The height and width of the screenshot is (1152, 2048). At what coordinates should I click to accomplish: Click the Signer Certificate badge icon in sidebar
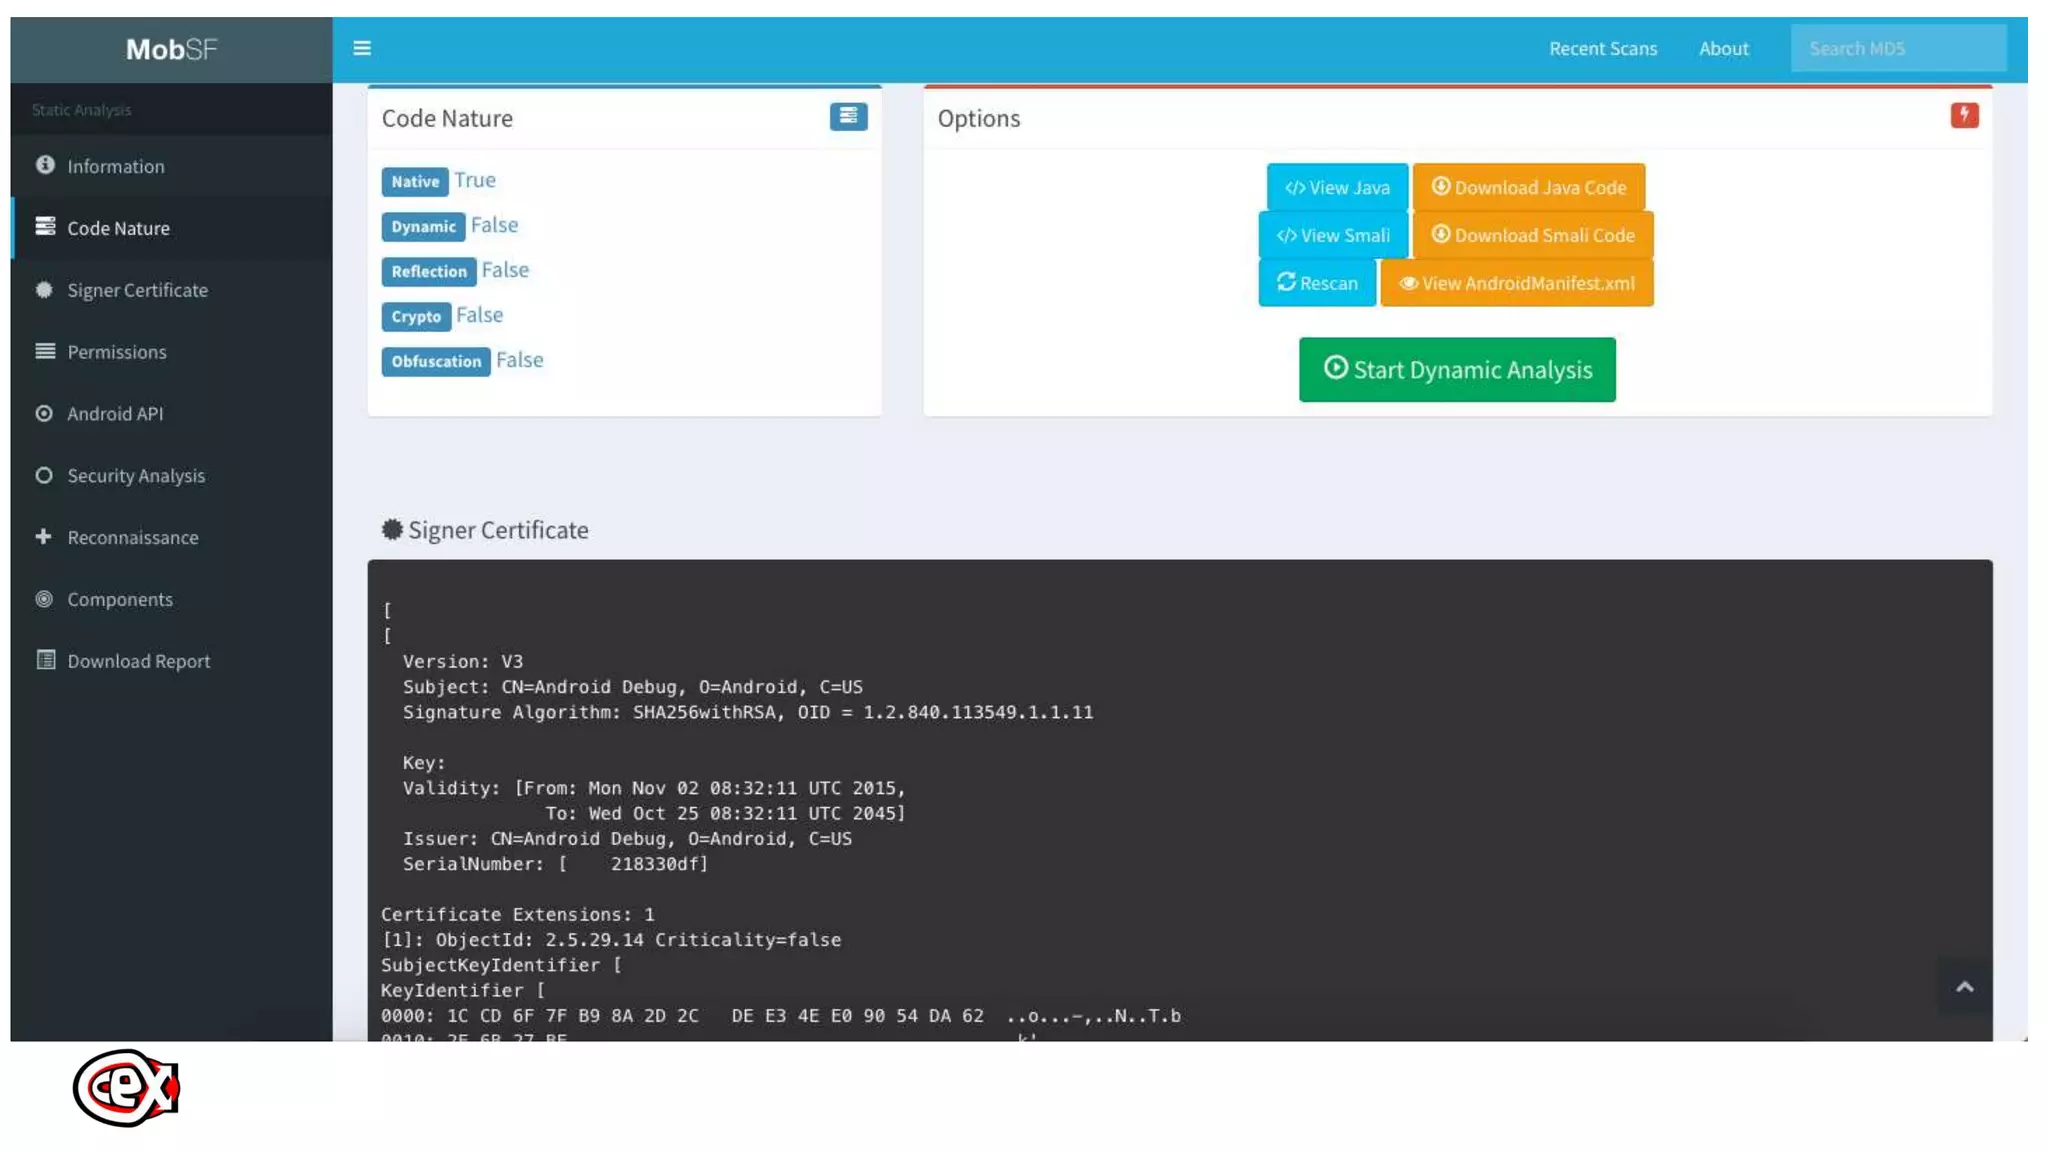coord(44,289)
